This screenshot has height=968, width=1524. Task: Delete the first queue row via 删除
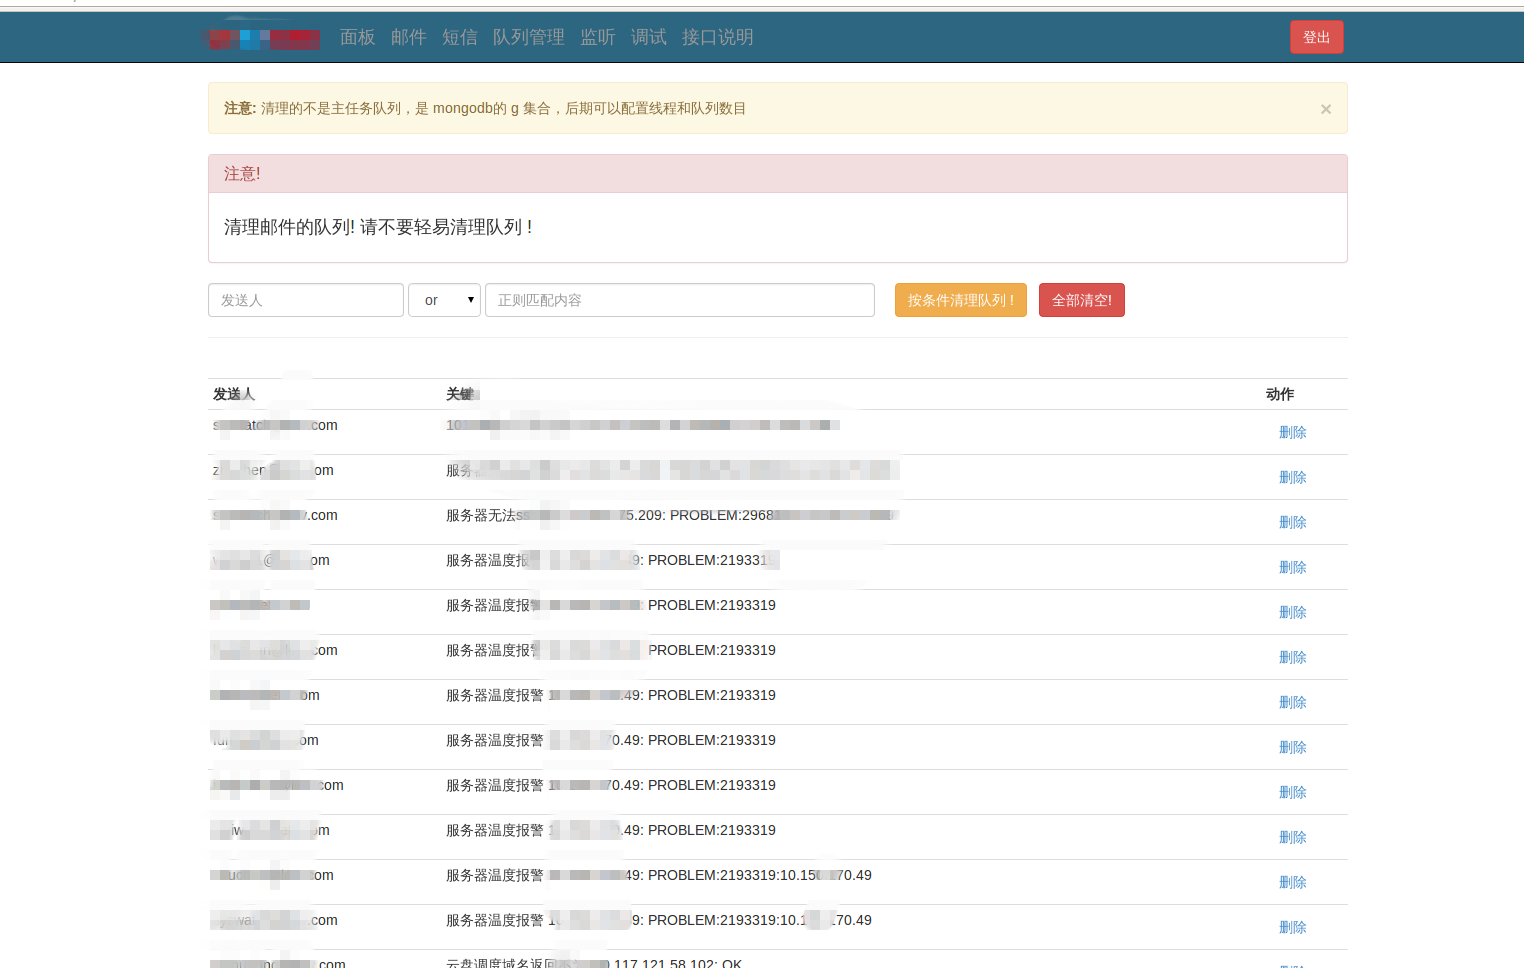pos(1292,432)
